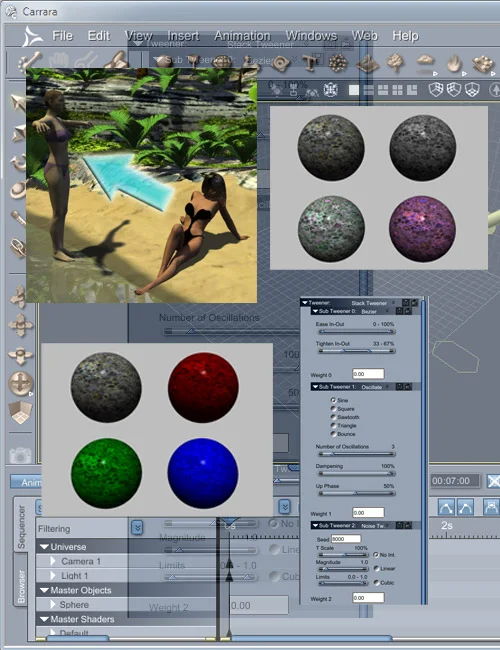Open the Insert menu
Image resolution: width=500 pixels, height=650 pixels.
pyautogui.click(x=183, y=36)
